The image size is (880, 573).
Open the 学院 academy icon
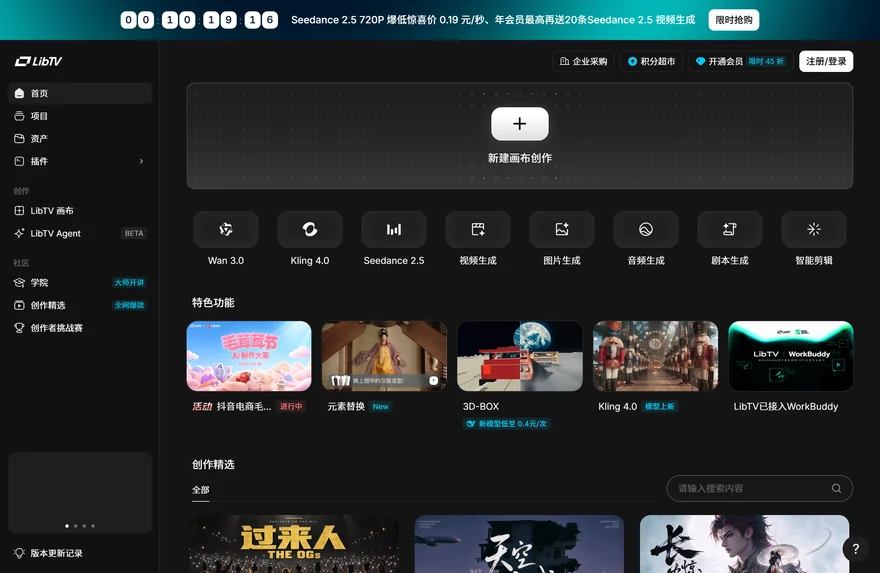19,282
